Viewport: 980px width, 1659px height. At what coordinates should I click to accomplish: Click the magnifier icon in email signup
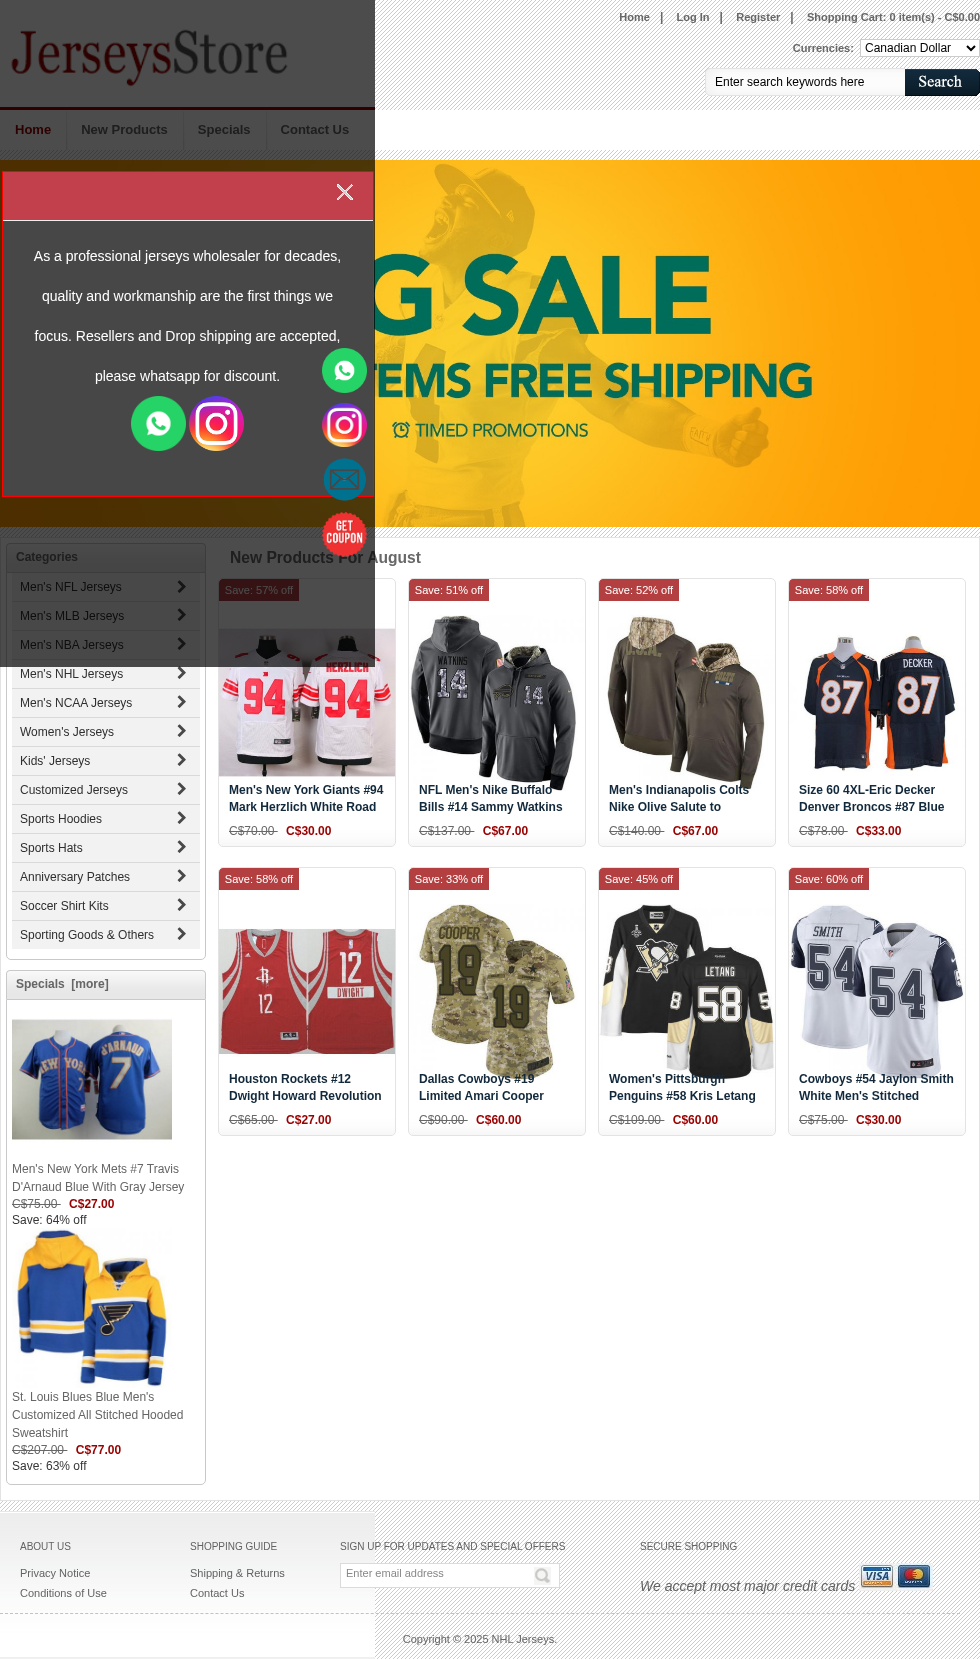(542, 1575)
